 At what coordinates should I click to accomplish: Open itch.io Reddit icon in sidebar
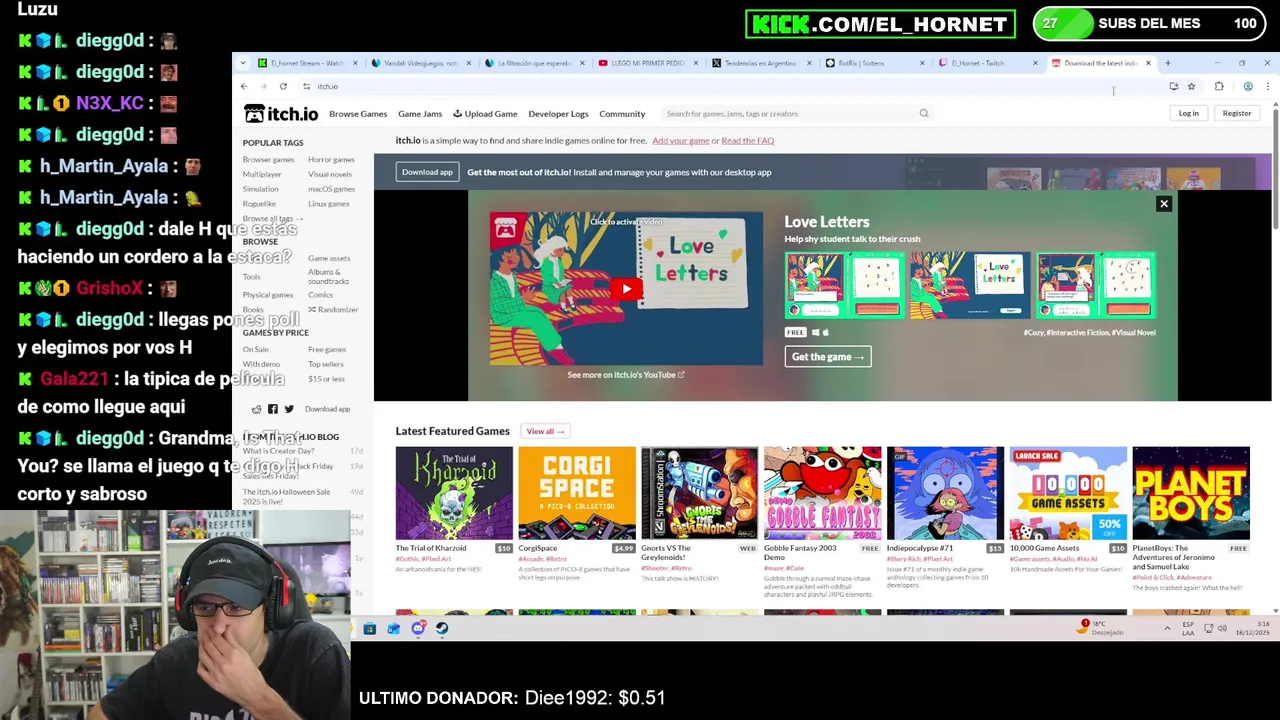tap(257, 409)
